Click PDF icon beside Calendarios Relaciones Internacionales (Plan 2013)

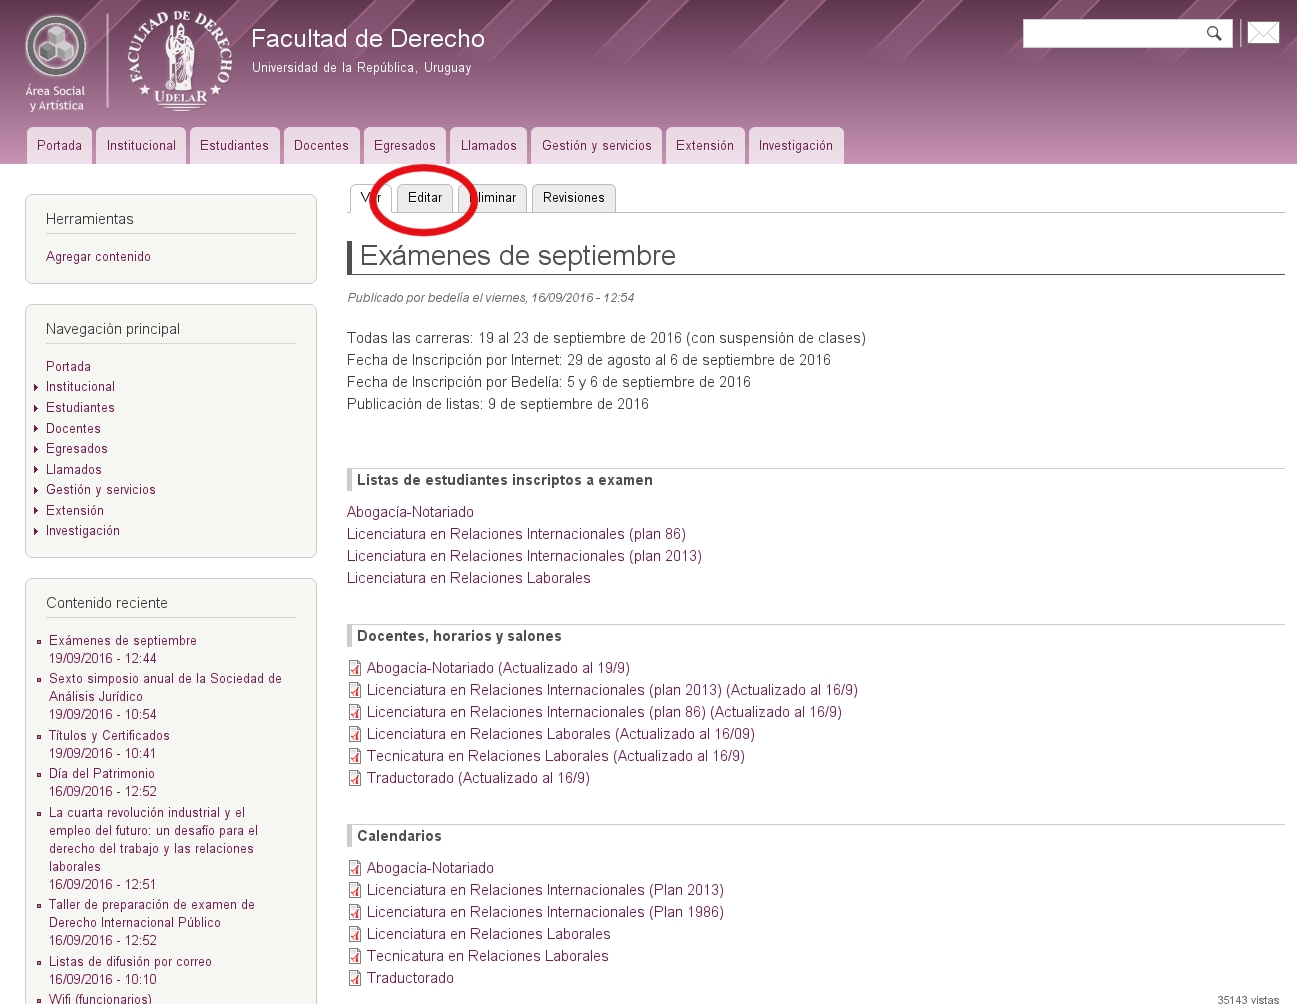click(355, 890)
